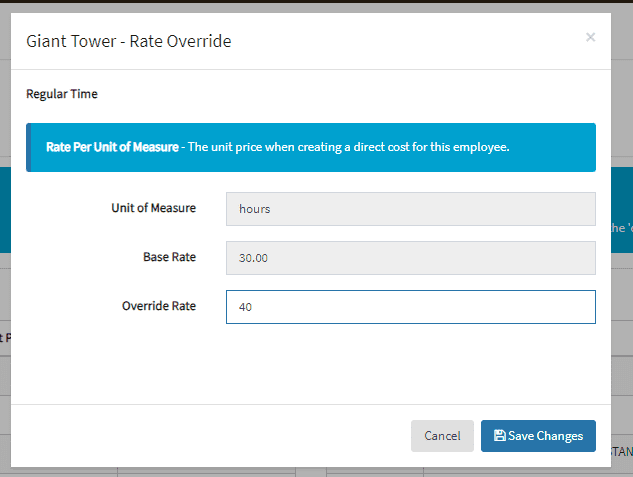The width and height of the screenshot is (633, 477).
Task: Click the "Unit of Measure" field label
Action: coord(153,208)
